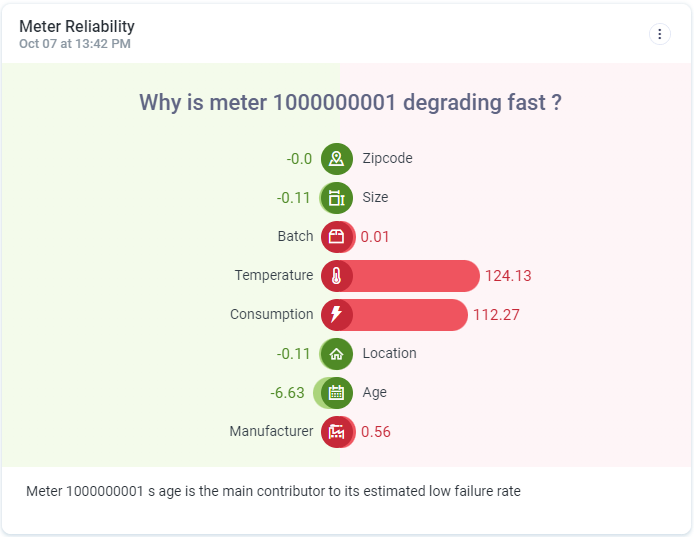
Task: Click the summary text about meter age
Action: point(273,491)
